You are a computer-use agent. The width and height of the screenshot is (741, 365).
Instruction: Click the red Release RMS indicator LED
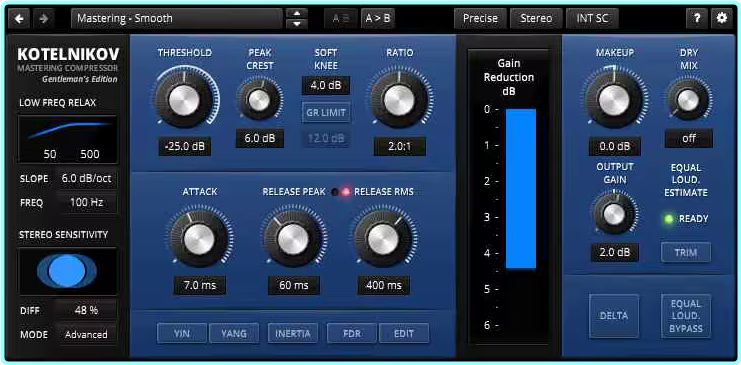(346, 192)
